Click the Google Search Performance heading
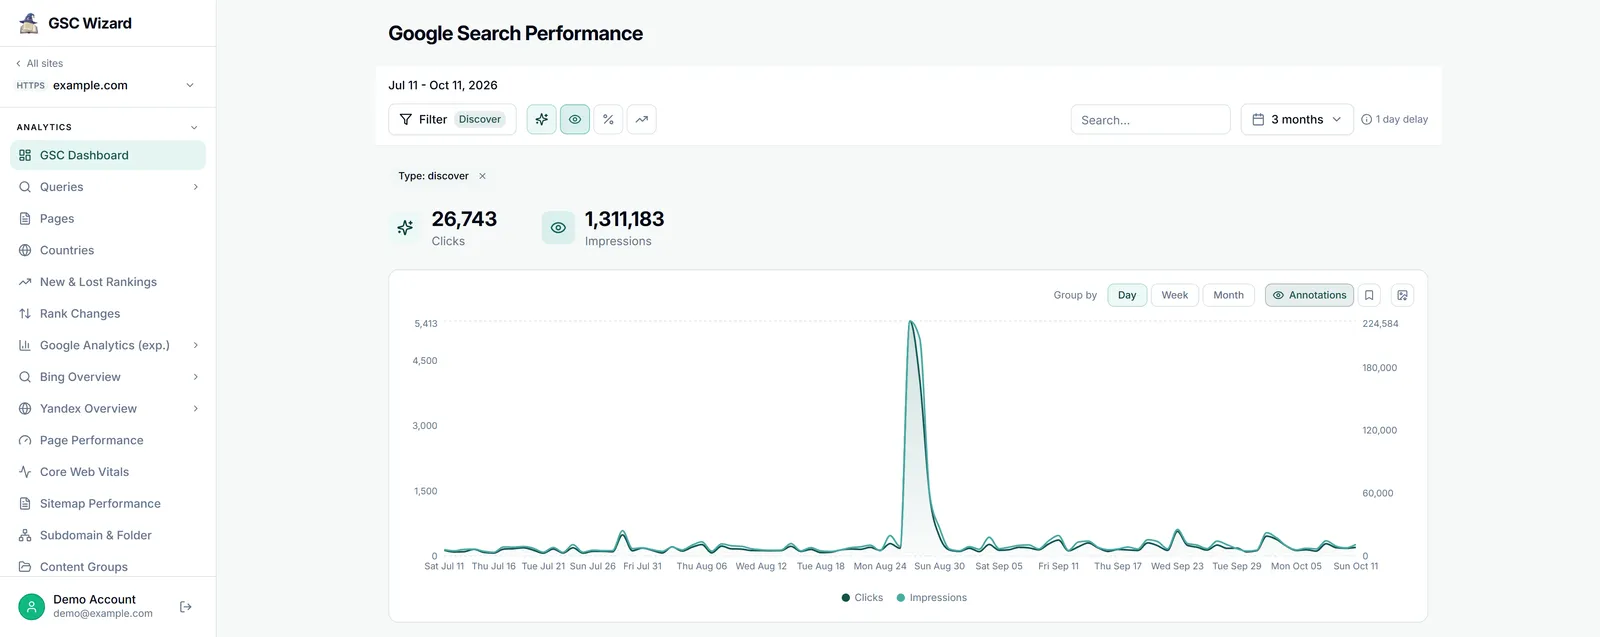1600x637 pixels. 516,33
